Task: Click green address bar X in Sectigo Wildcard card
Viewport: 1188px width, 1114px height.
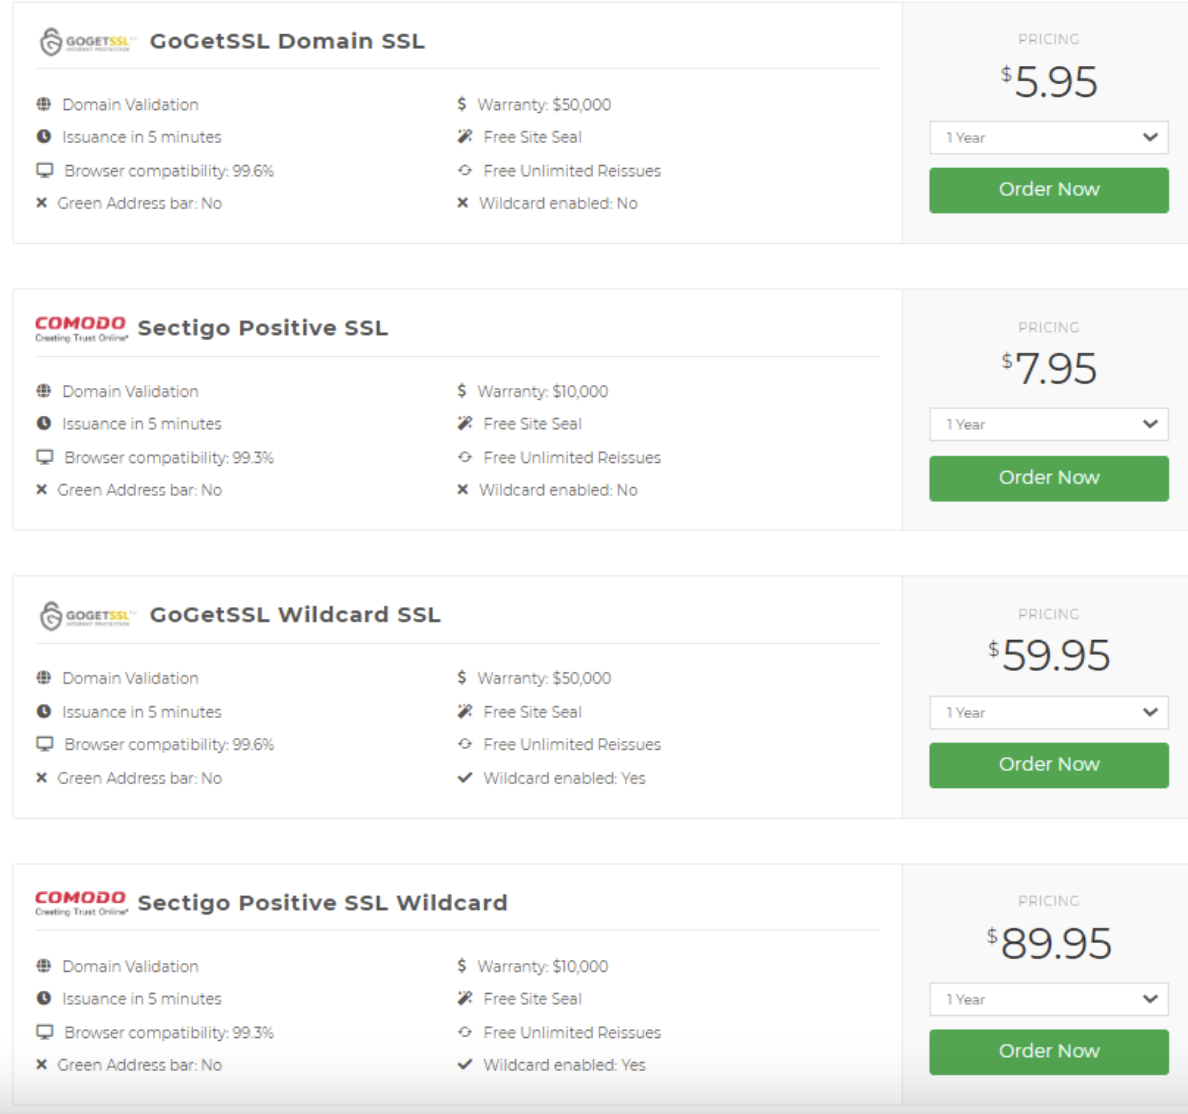Action: pyautogui.click(x=42, y=1065)
